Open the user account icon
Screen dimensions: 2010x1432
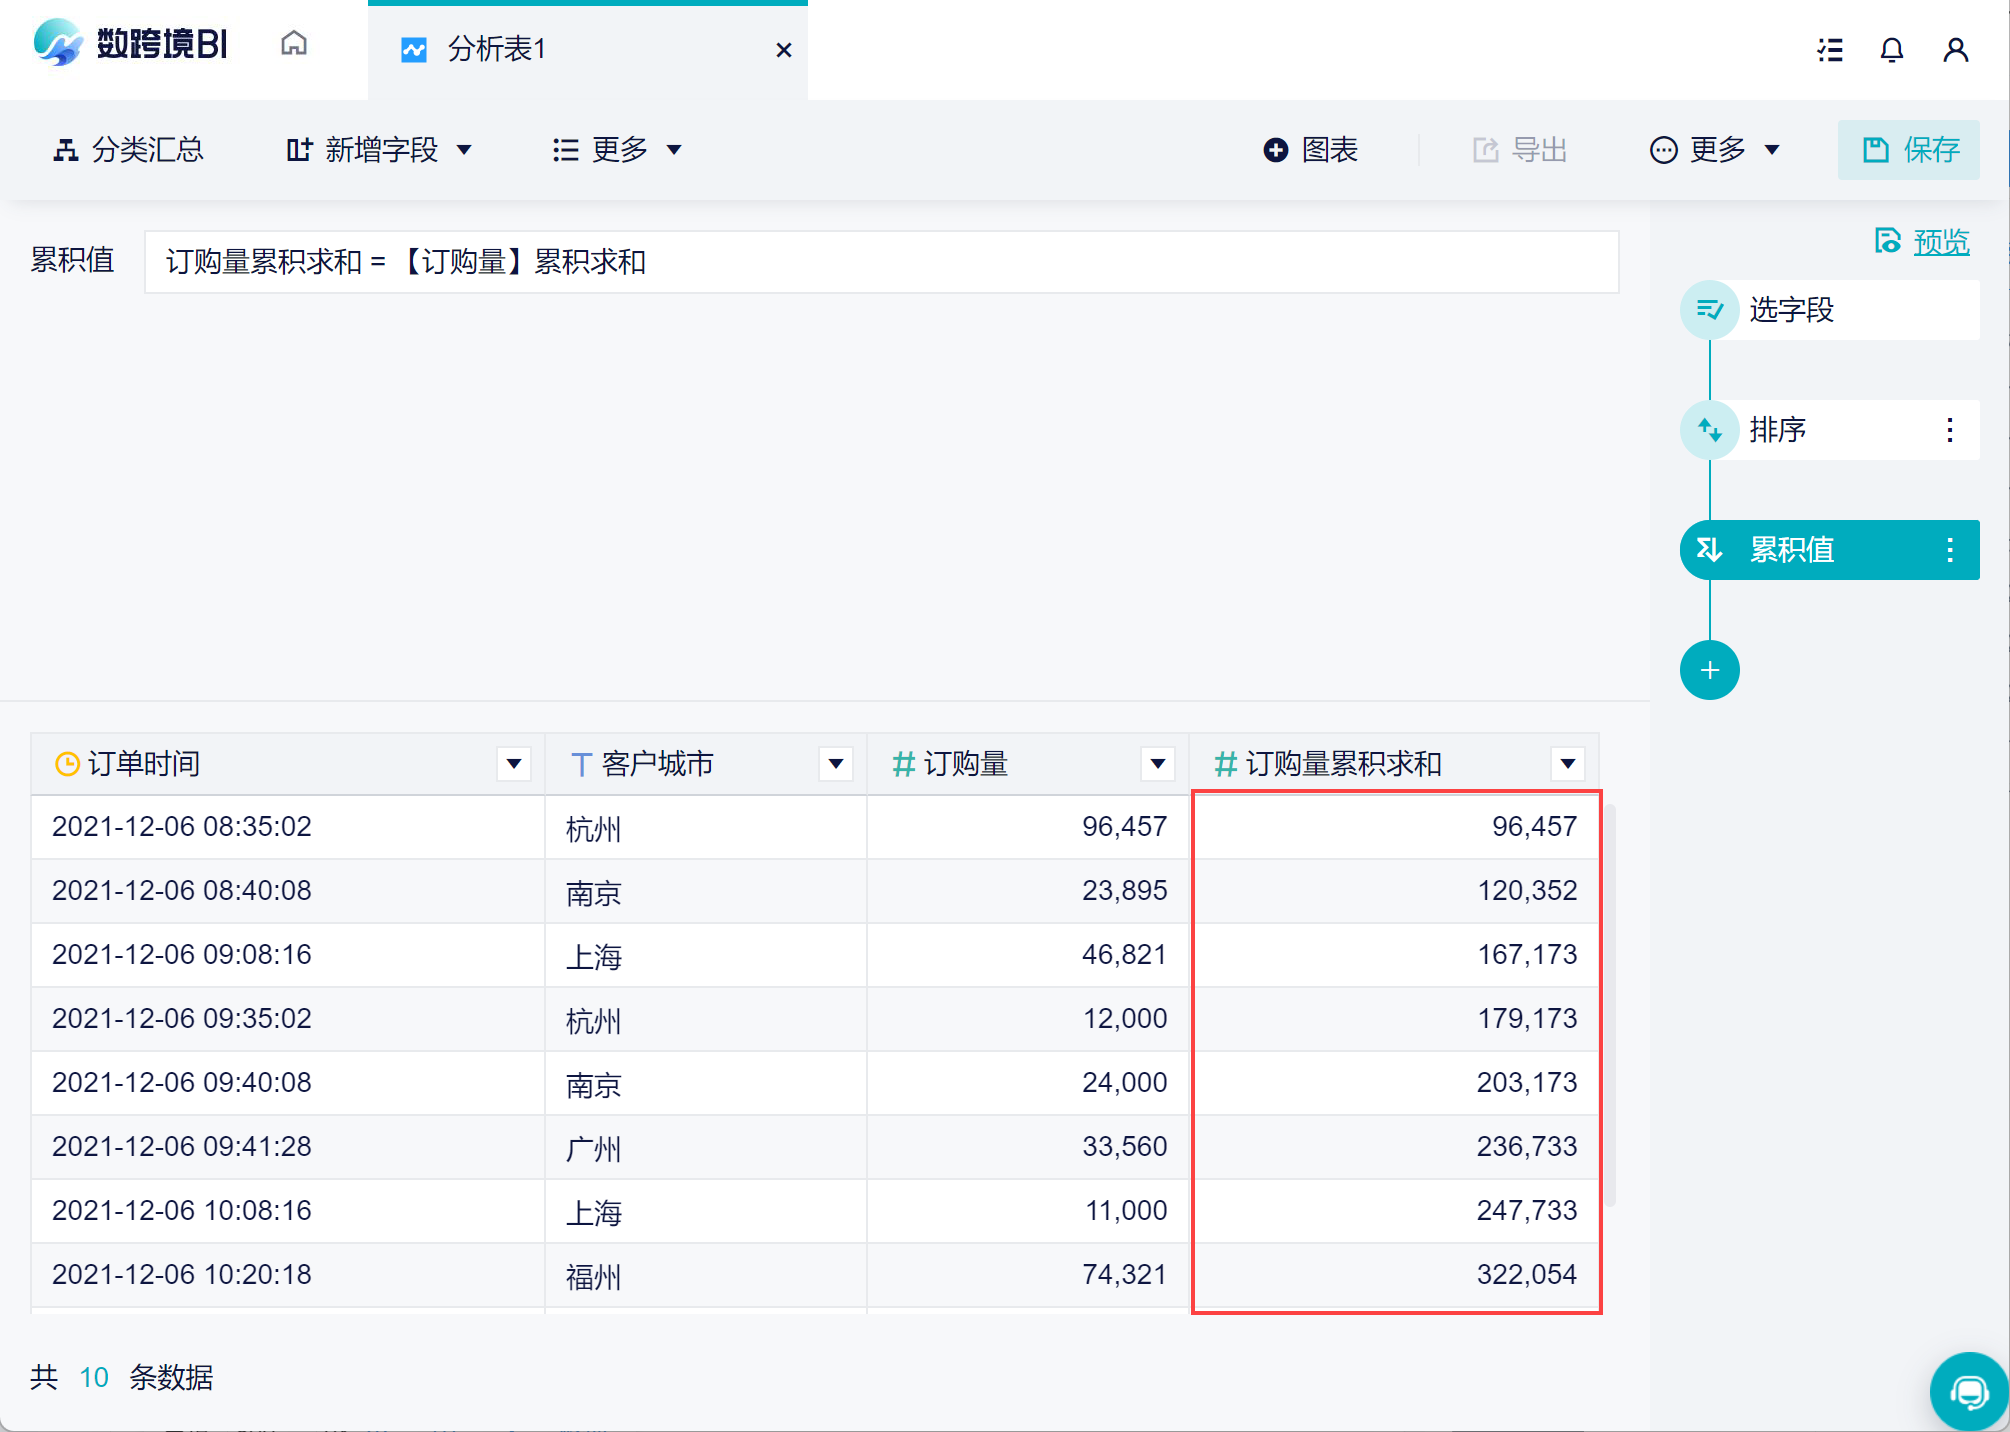pyautogui.click(x=1956, y=50)
